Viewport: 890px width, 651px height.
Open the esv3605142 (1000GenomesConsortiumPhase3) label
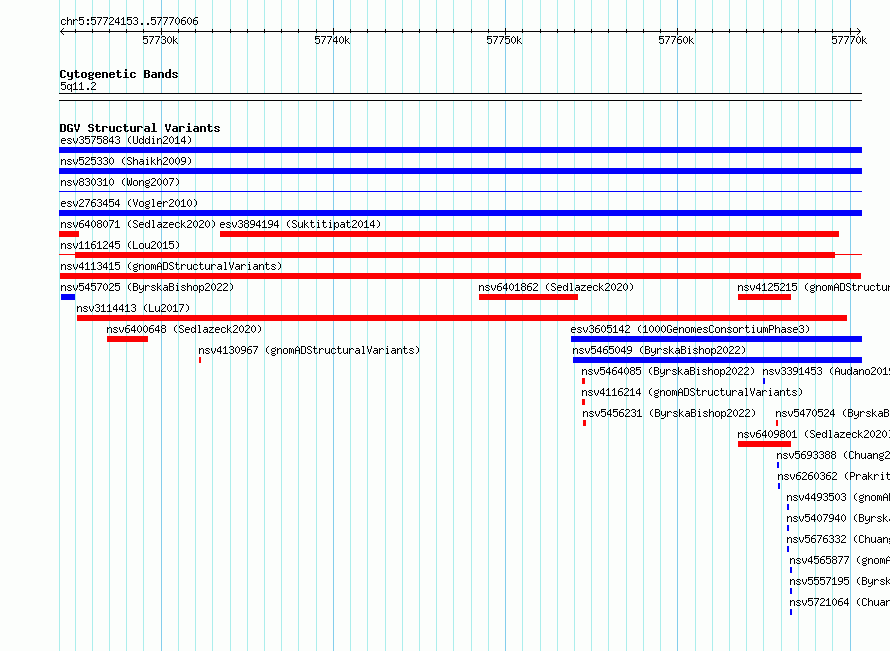pos(690,329)
